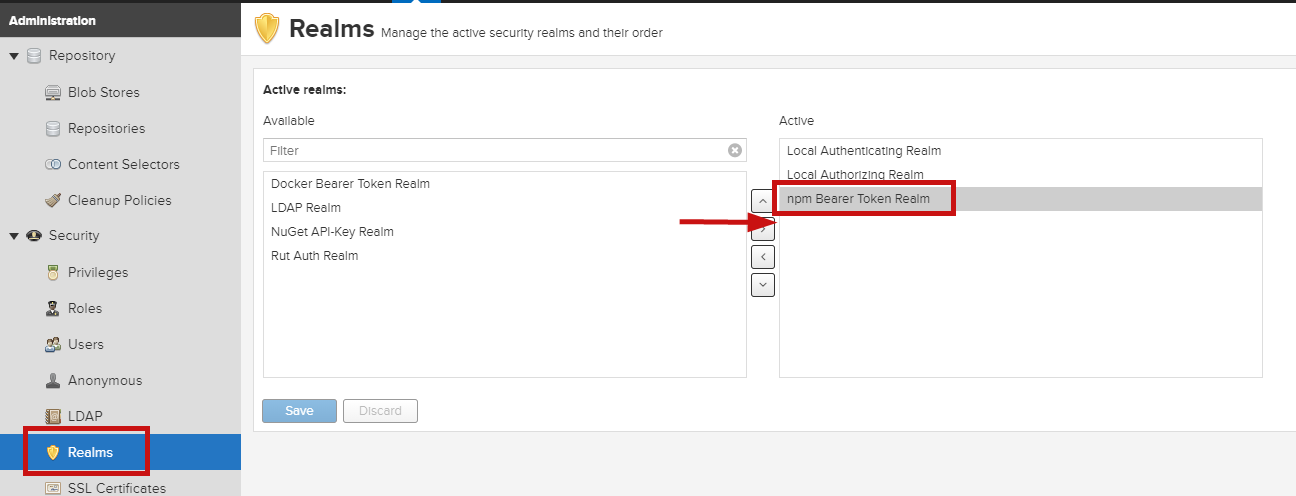Click the Save button

[x=299, y=411]
